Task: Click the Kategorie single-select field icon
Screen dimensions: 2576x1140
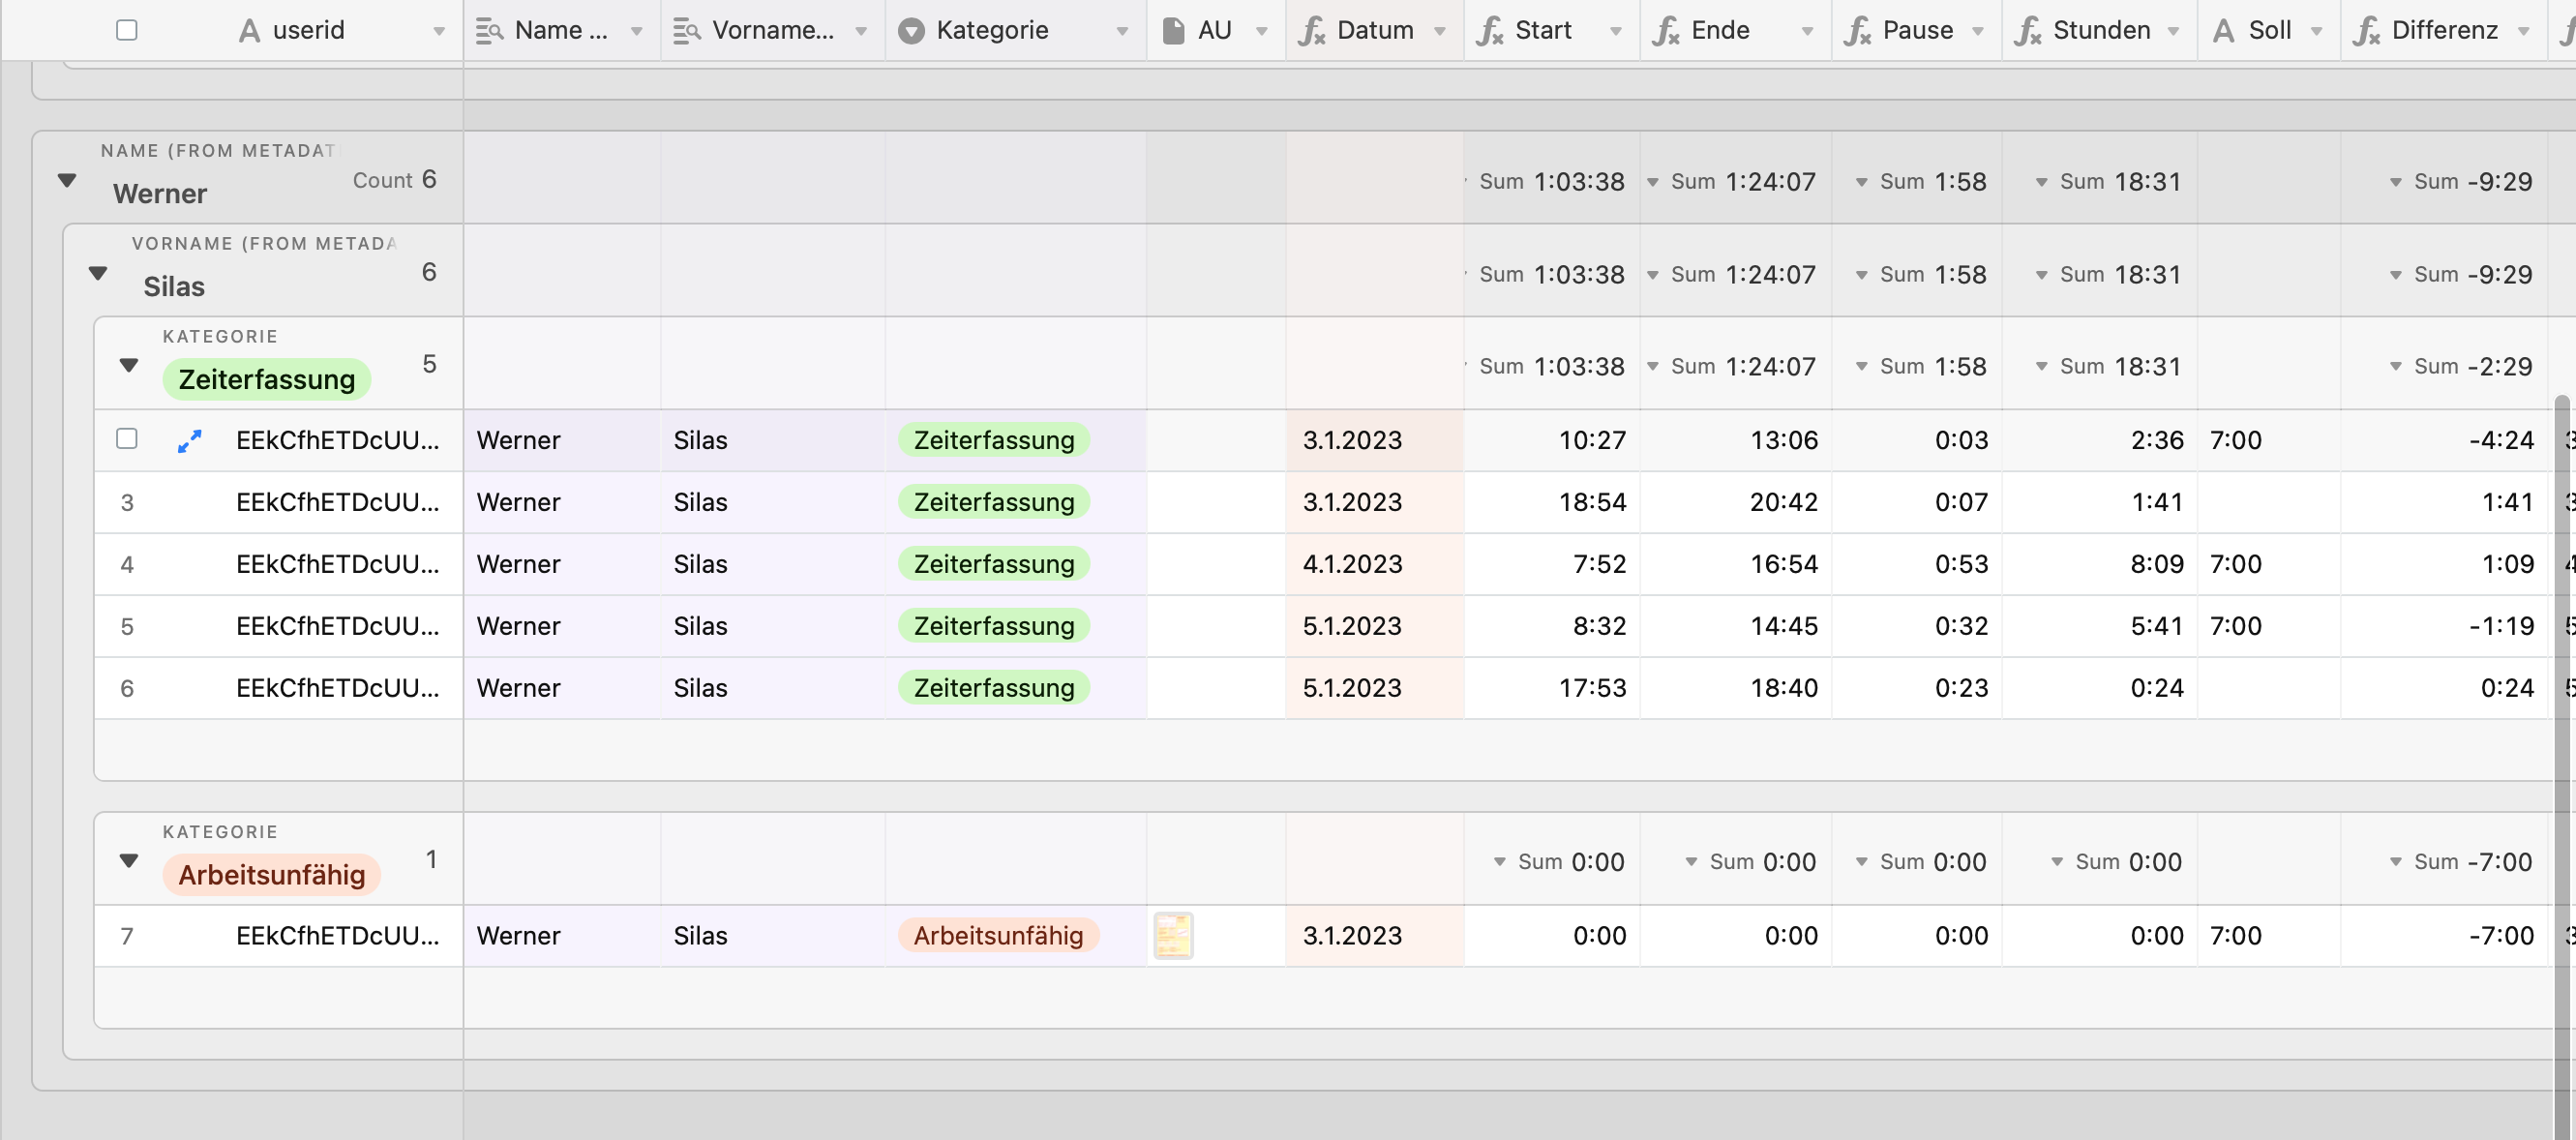Action: point(911,31)
